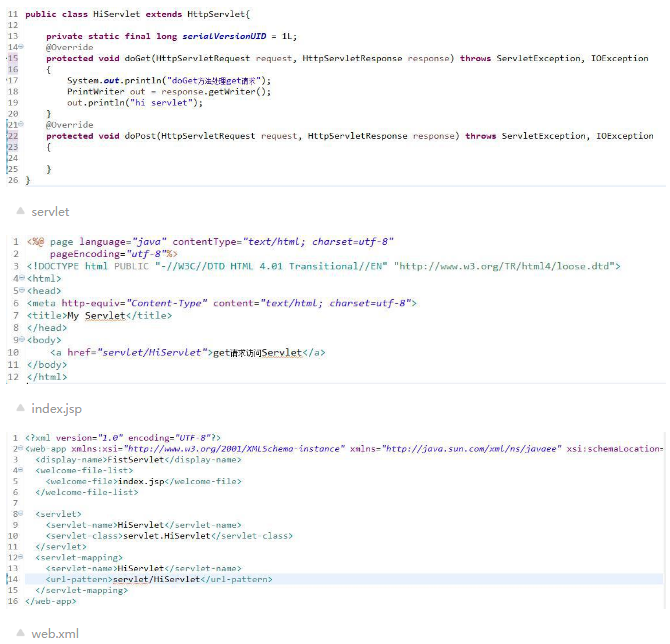Image resolution: width=670 pixels, height=644 pixels.
Task: Click the pencil icon beside the servlet caption
Action: tap(18, 212)
